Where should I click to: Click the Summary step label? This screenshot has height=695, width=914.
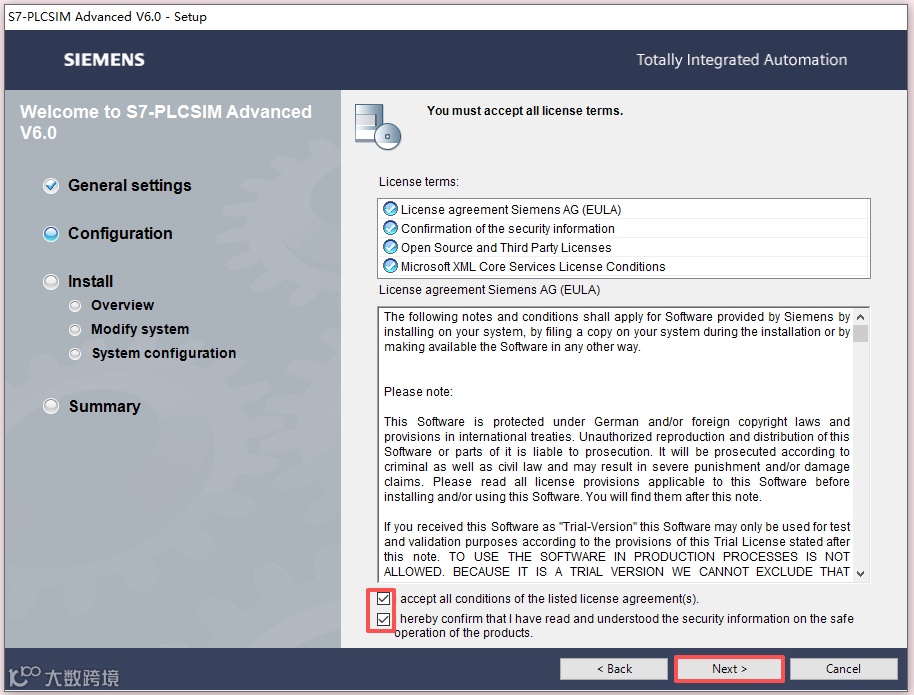tap(105, 406)
